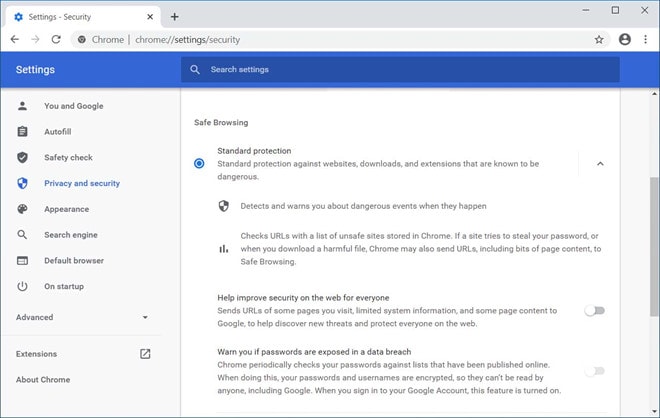
Task: Open a new tab with plus icon
Action: [174, 17]
